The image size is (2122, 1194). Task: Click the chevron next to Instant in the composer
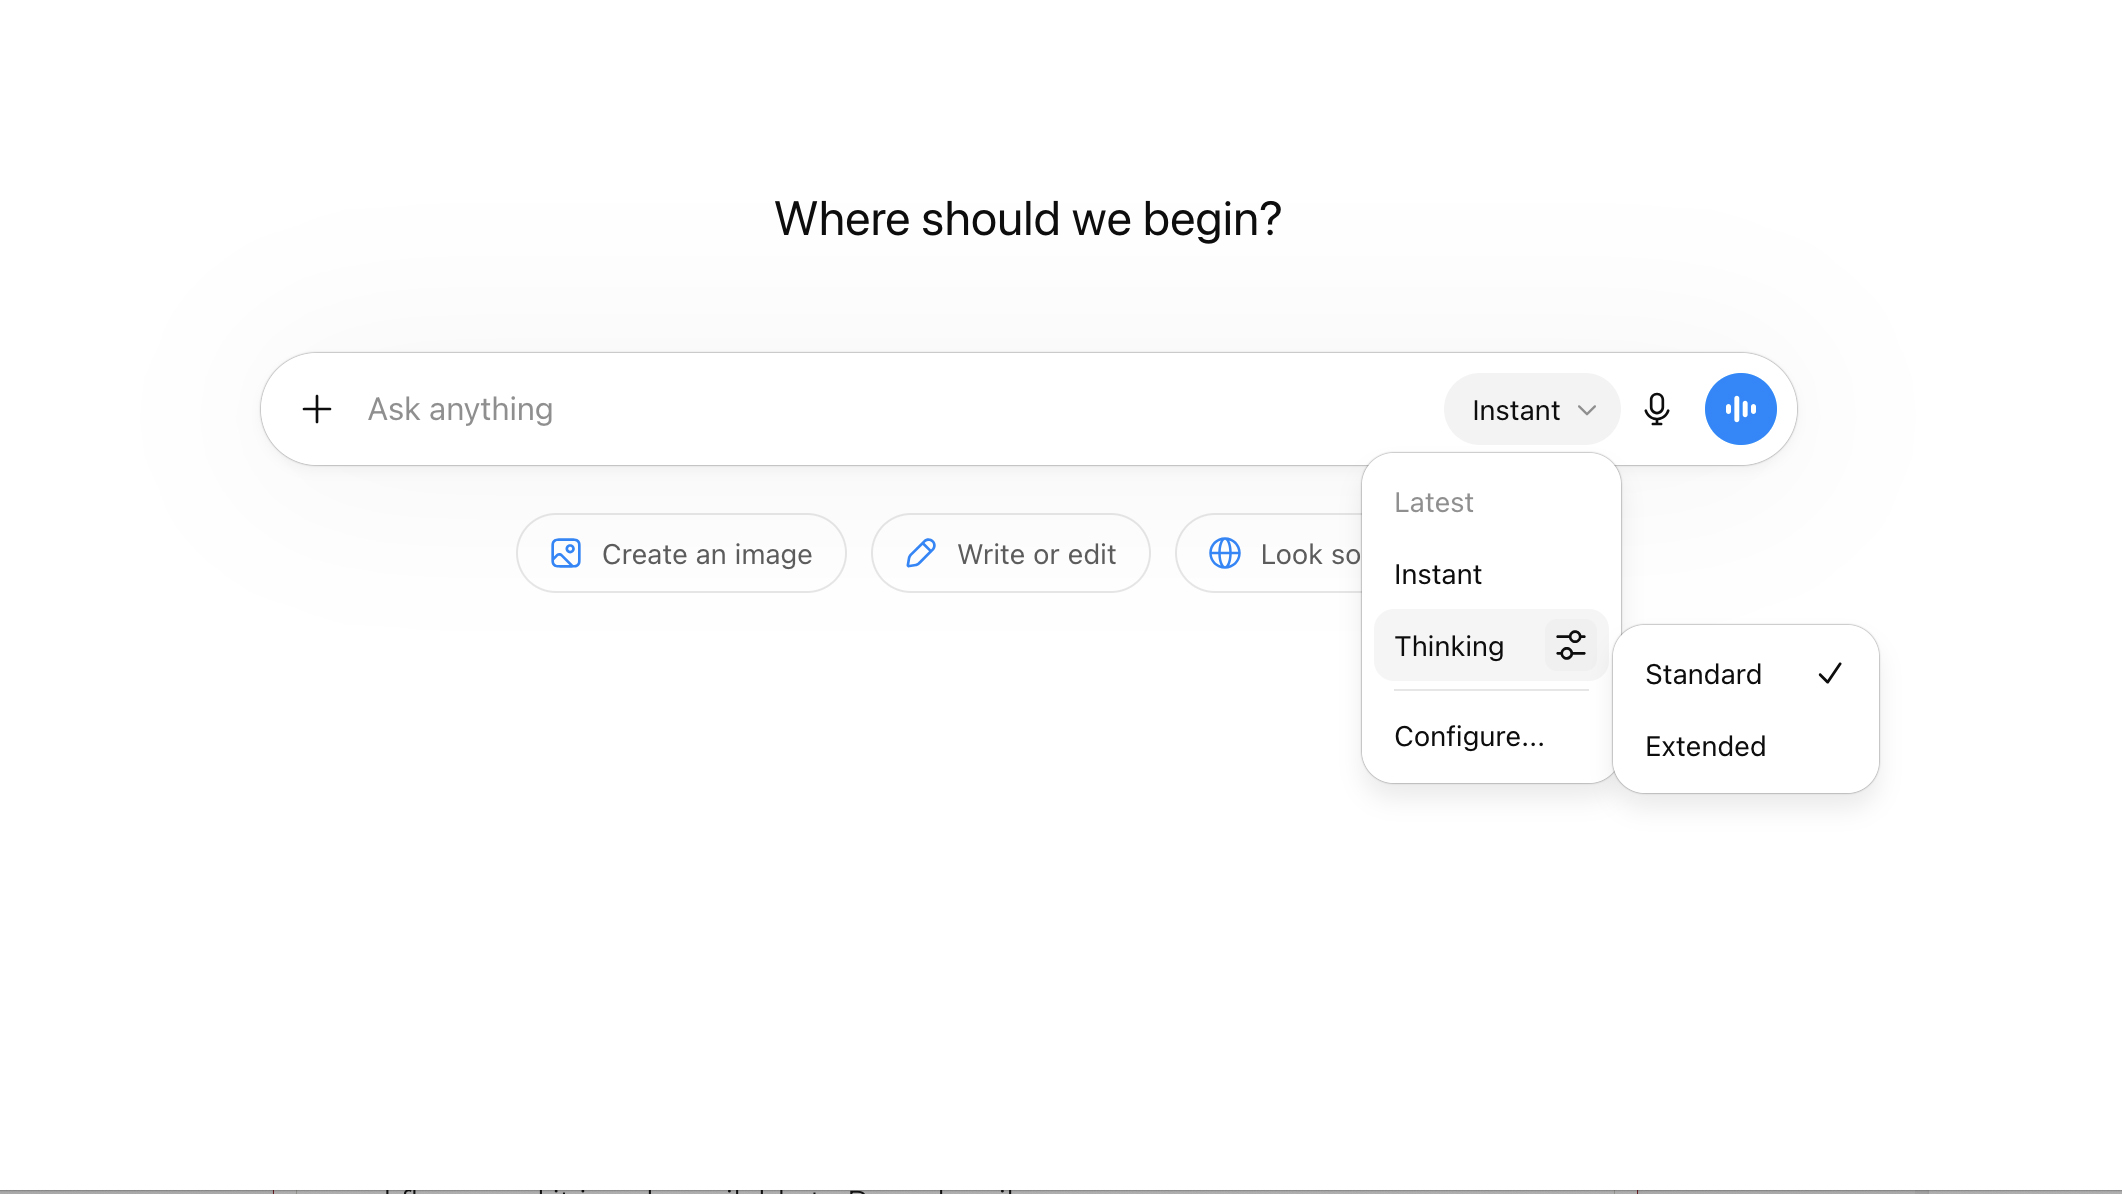pos(1588,409)
